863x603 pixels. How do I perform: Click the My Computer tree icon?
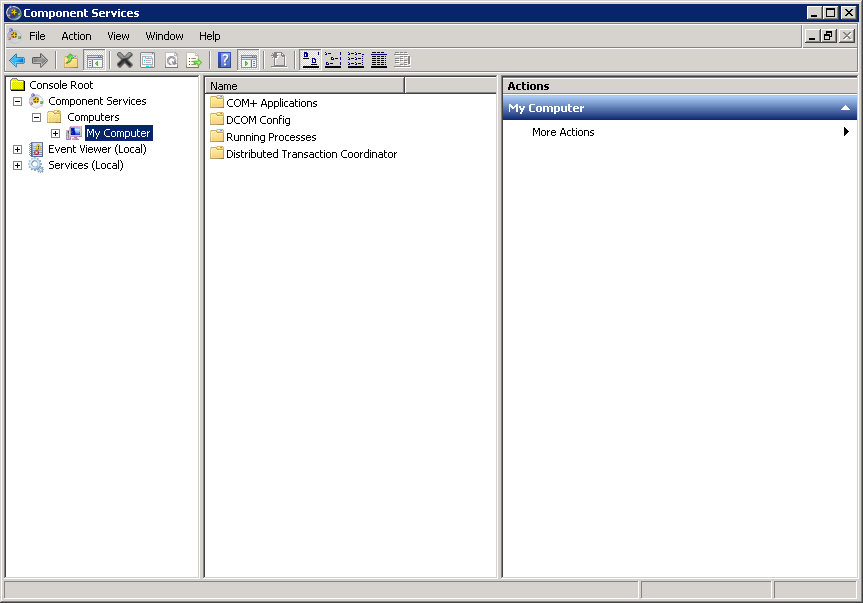74,133
